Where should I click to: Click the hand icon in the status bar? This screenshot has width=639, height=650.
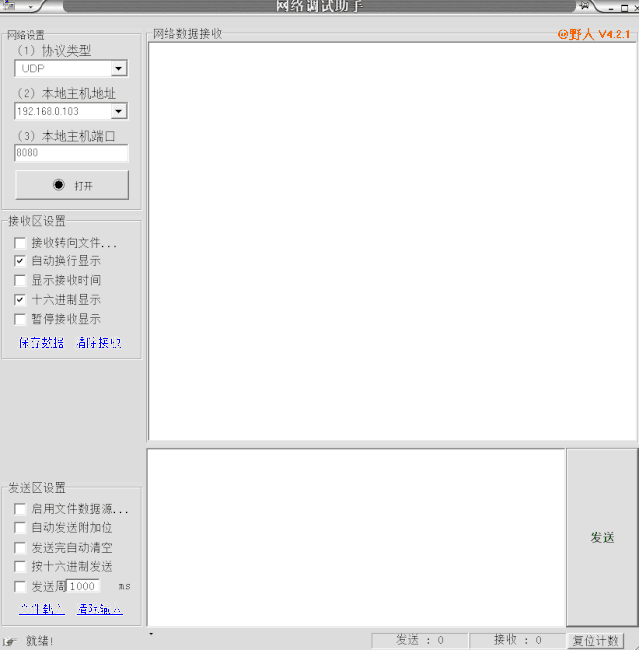pyautogui.click(x=10, y=641)
